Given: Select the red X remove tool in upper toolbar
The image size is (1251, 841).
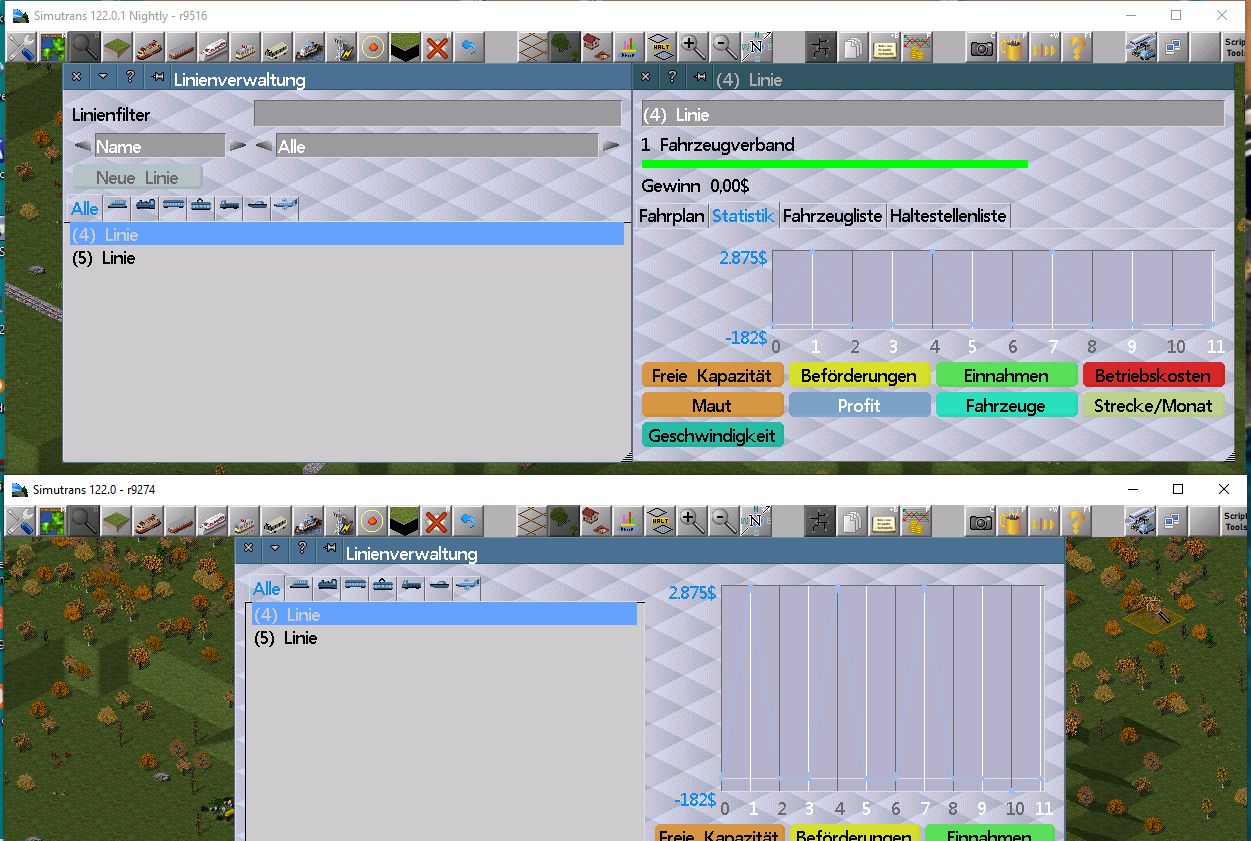Looking at the screenshot, I should point(436,46).
